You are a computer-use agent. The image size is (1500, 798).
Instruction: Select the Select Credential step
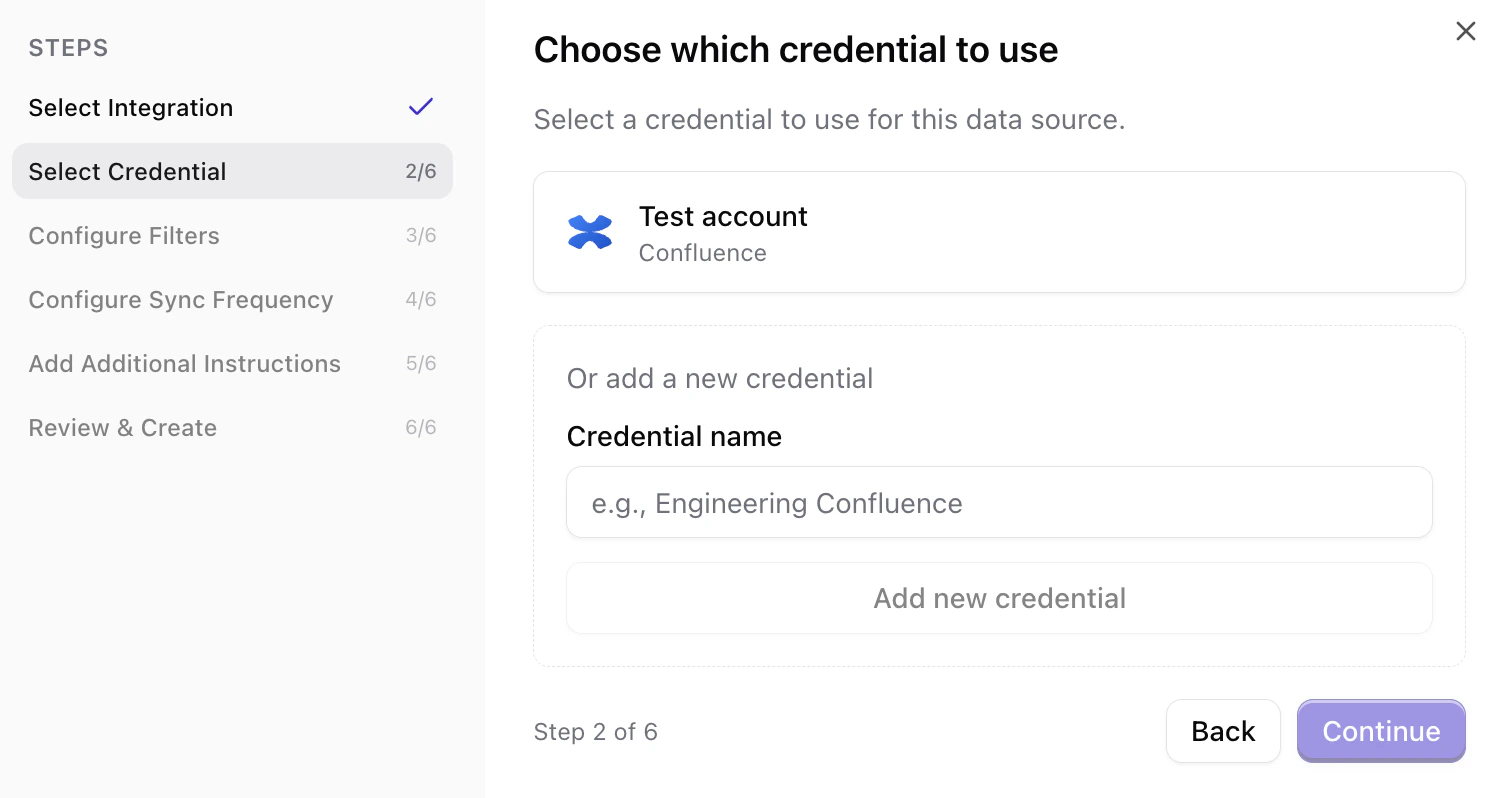[127, 171]
